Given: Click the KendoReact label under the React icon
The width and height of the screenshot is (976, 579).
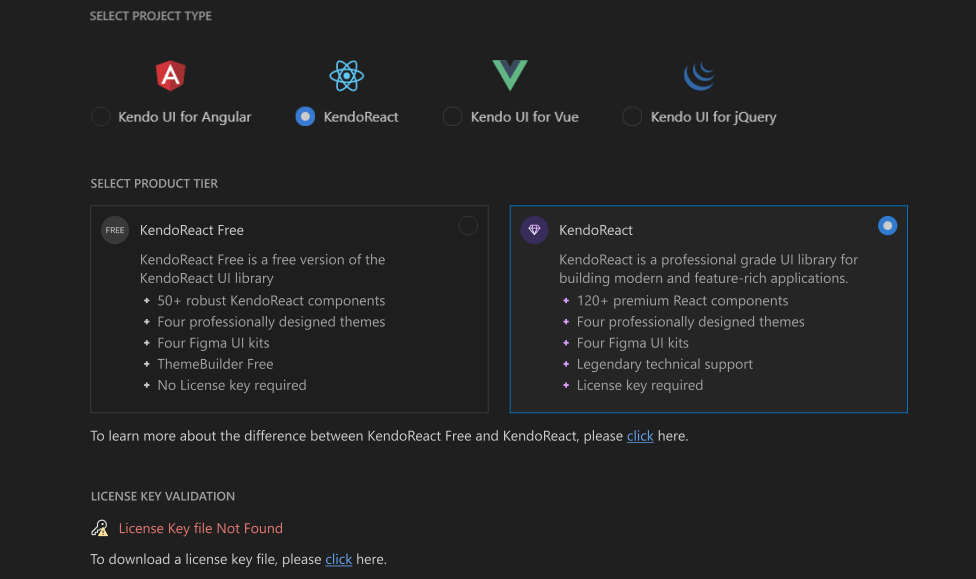Looking at the screenshot, I should tap(359, 116).
